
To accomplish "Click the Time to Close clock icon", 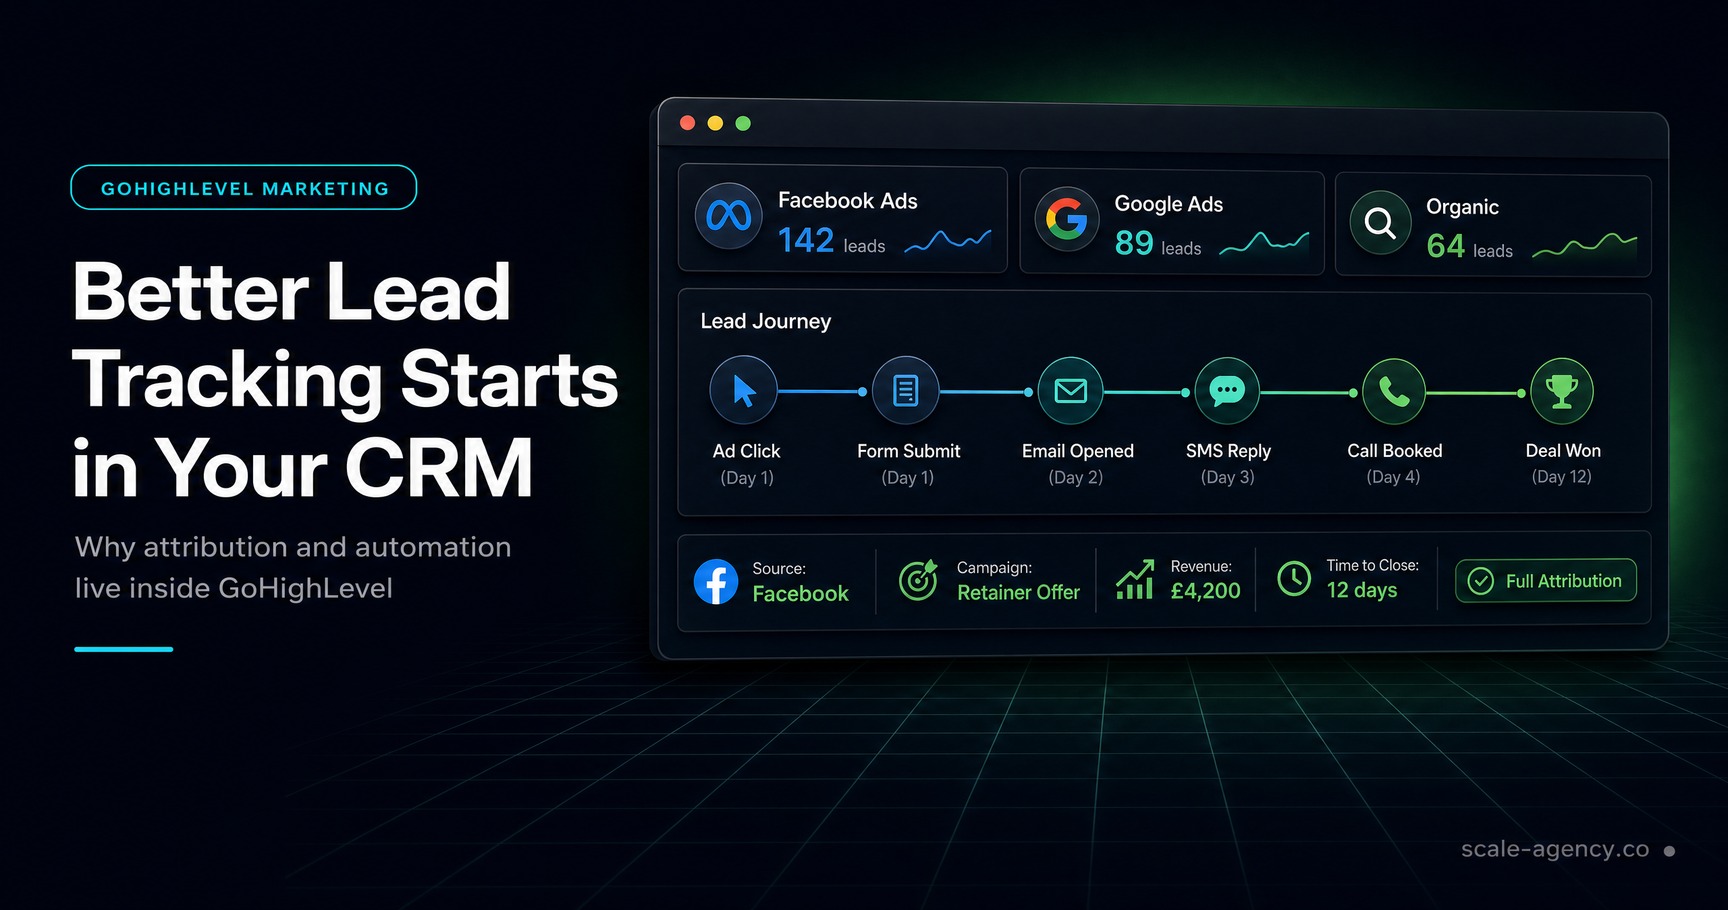I will click(1294, 578).
